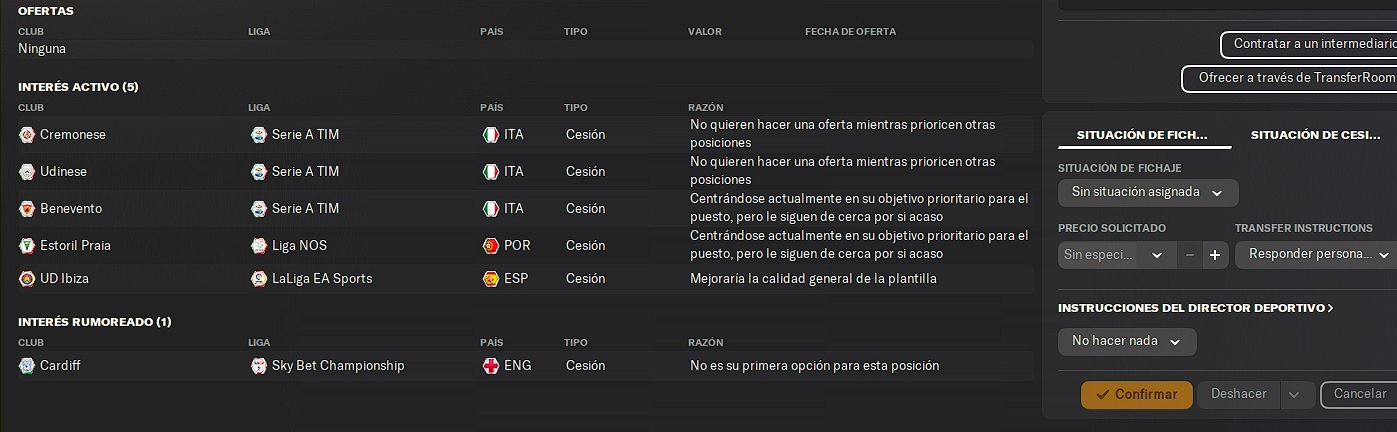The width and height of the screenshot is (1397, 432).
Task: Open the Sin situación asignada dropdown
Action: 1148,192
